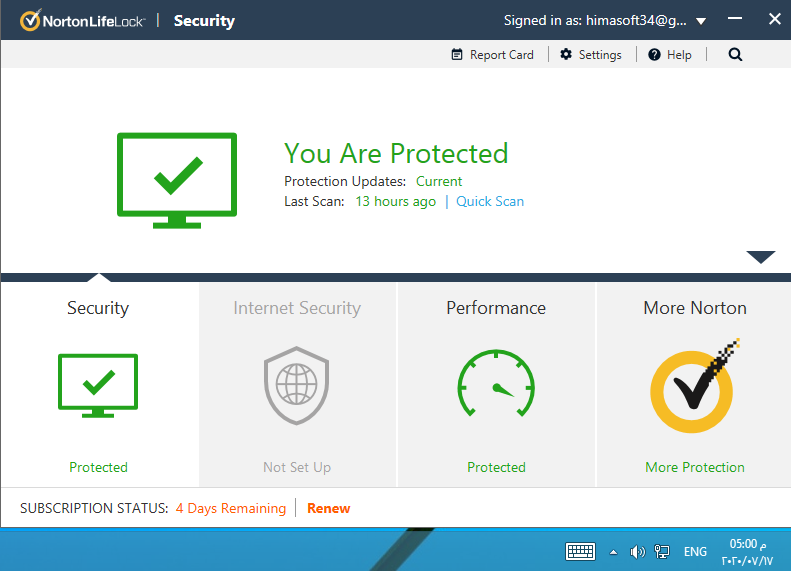Expand the signed-in account dropdown arrow
Screen dimensions: 791x571
click(x=701, y=21)
